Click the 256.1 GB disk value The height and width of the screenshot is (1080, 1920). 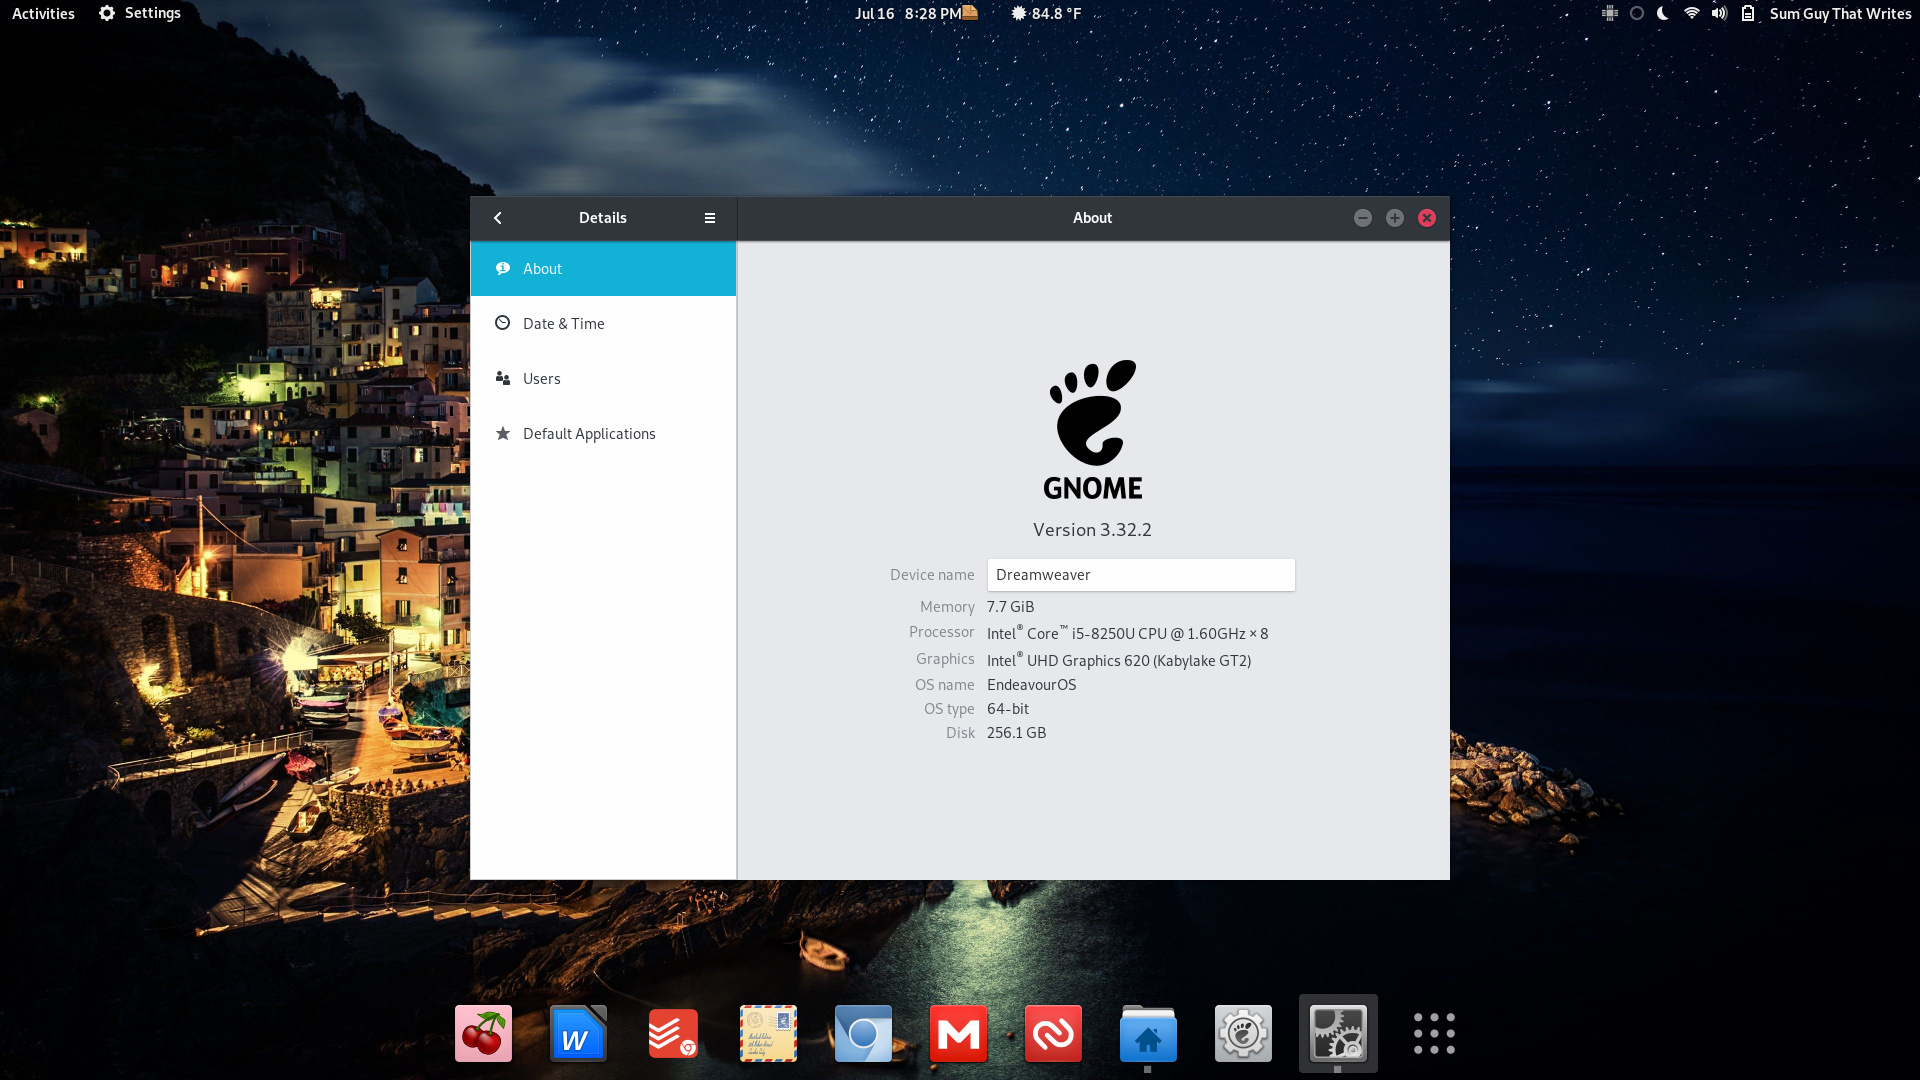1016,733
